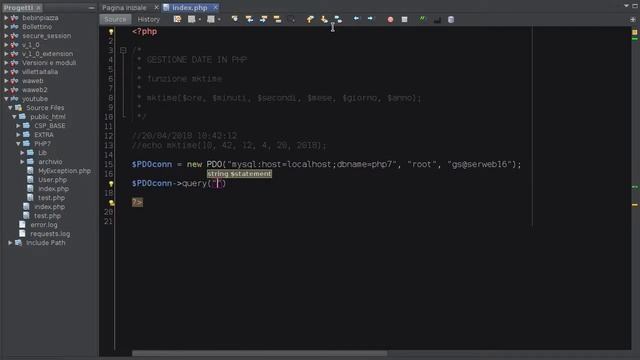Expand the CSP_BASE folder
The width and height of the screenshot is (640, 360).
18,126
